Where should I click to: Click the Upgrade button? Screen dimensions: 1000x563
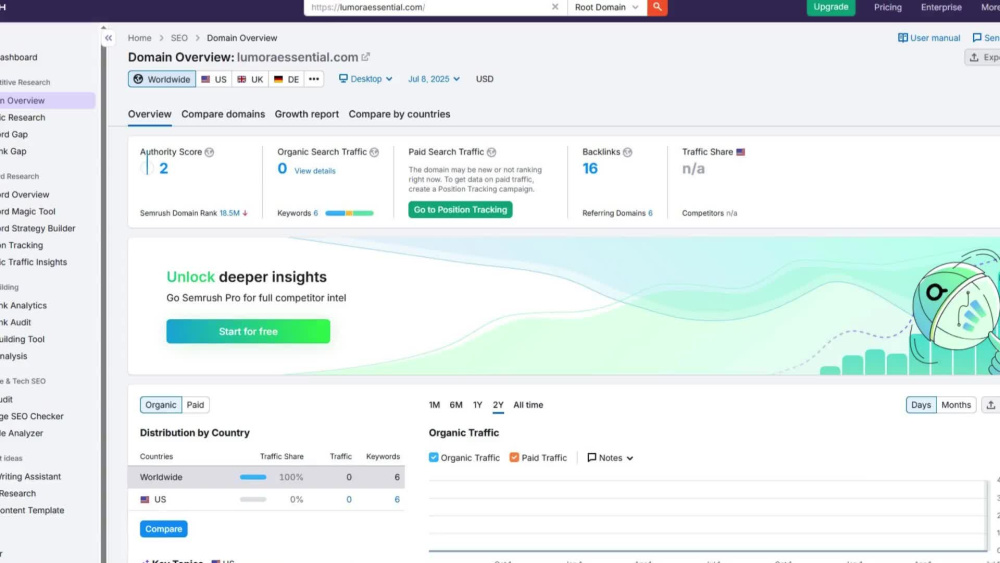pyautogui.click(x=830, y=7)
